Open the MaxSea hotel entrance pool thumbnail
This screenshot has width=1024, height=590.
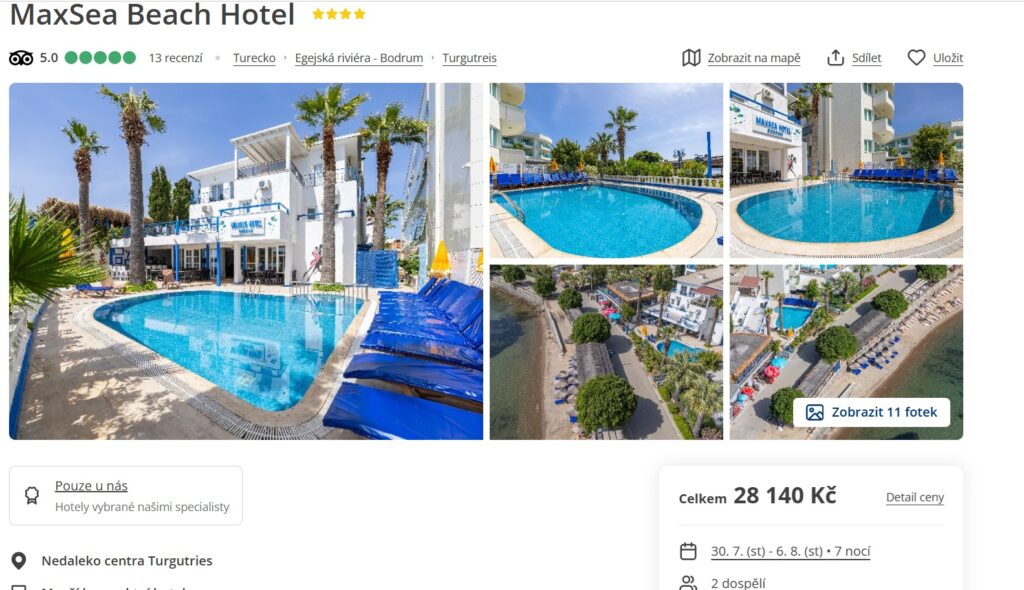[x=846, y=170]
